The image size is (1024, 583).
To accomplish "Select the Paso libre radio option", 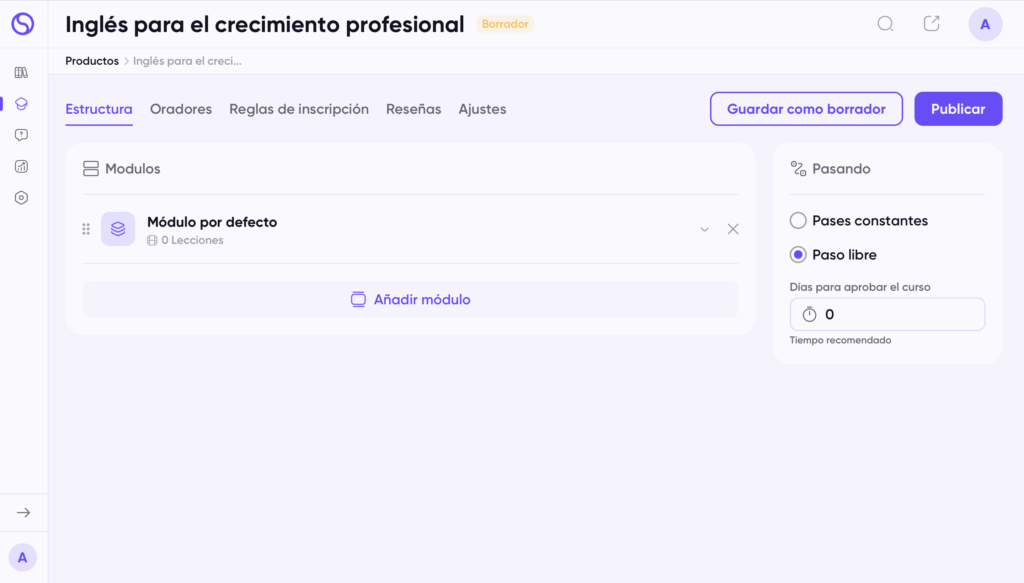I will point(798,255).
